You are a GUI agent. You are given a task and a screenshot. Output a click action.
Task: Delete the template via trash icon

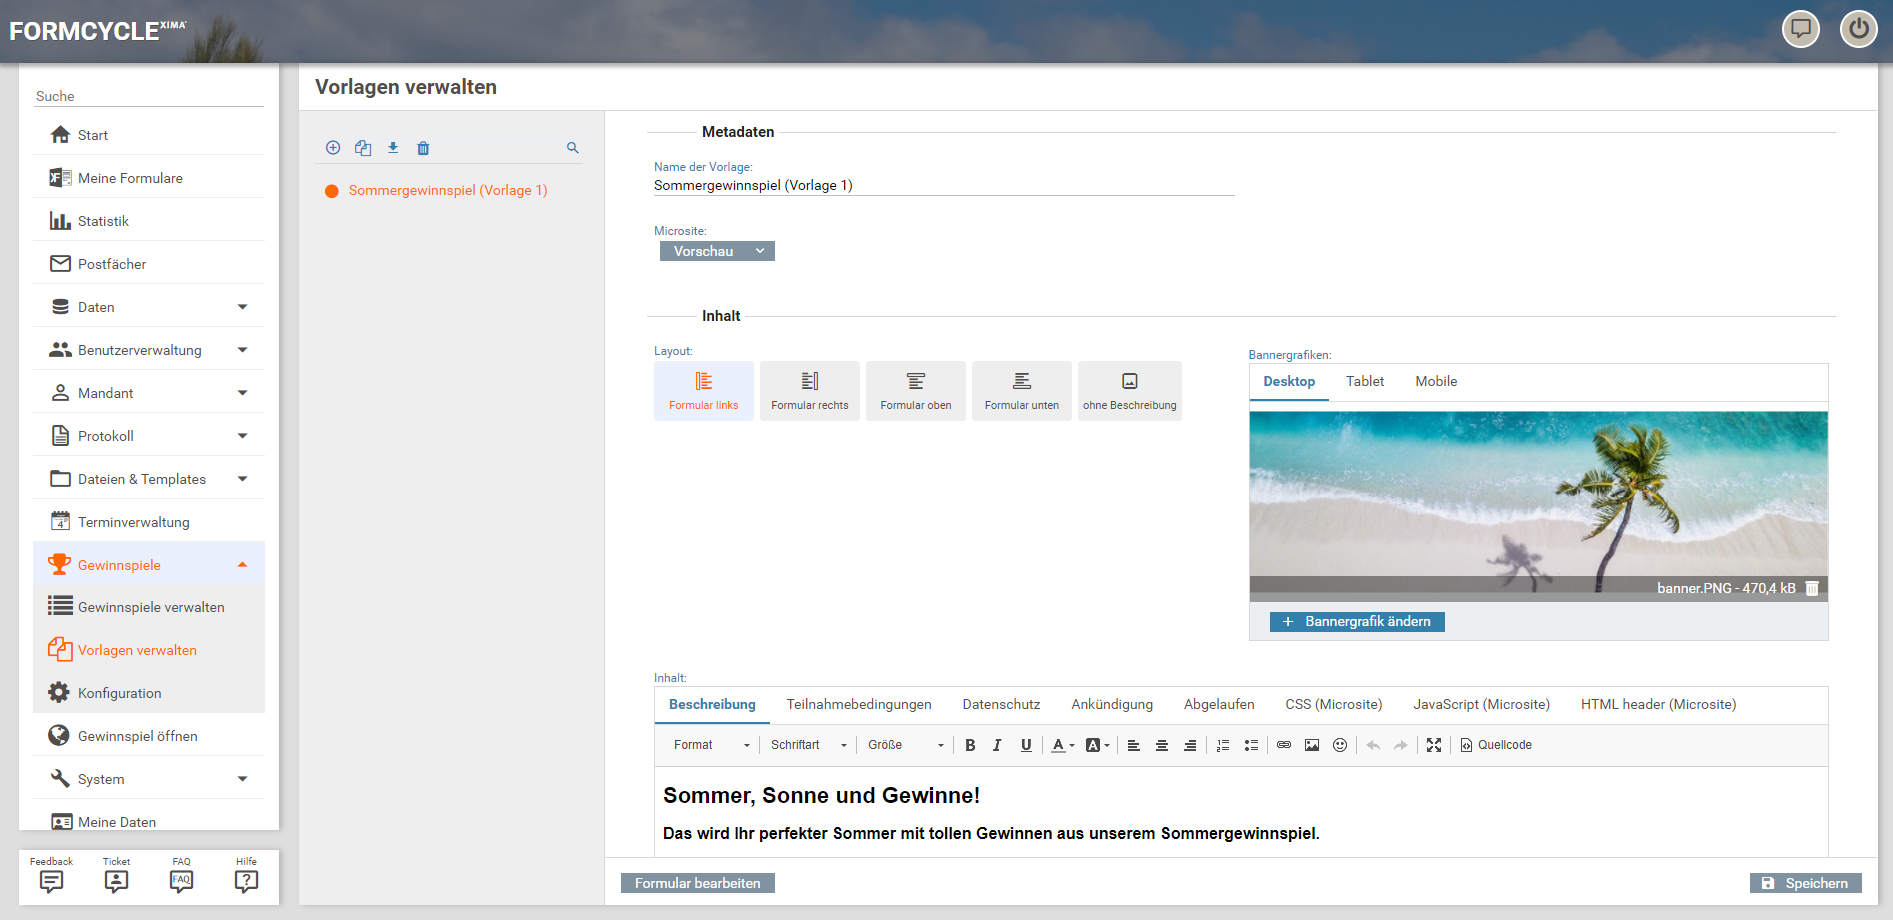point(423,148)
